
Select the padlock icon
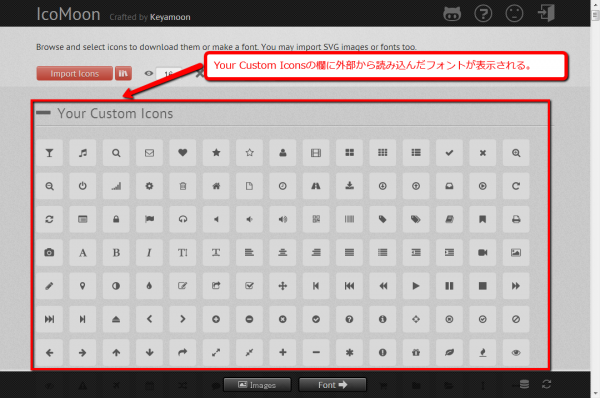point(116,219)
